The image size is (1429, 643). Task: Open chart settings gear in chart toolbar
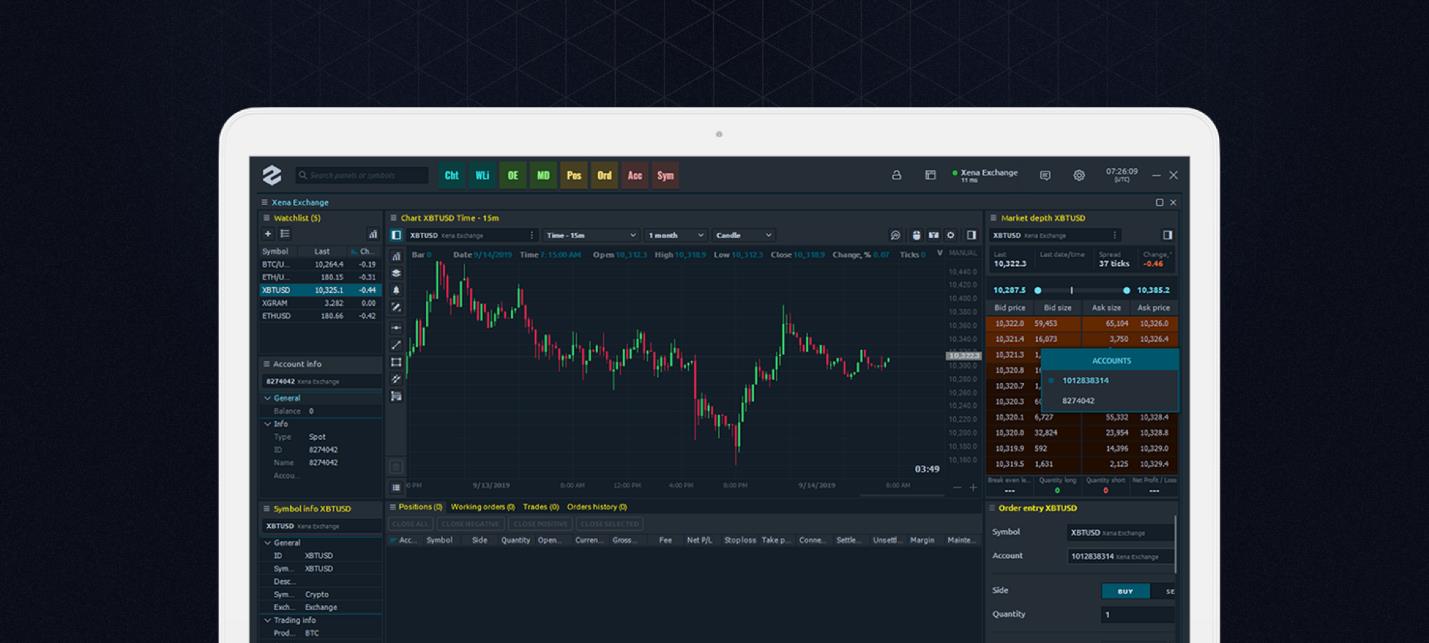click(951, 235)
